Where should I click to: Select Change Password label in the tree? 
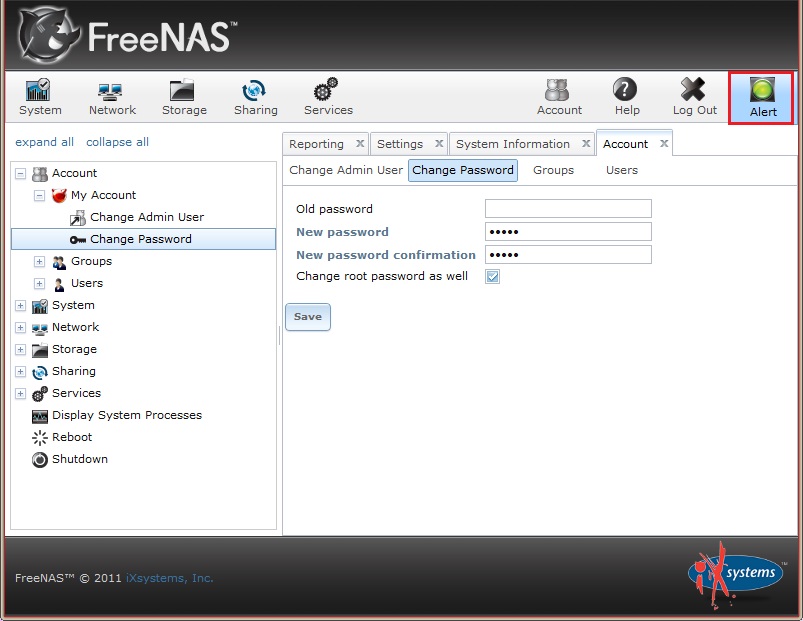click(x=141, y=239)
